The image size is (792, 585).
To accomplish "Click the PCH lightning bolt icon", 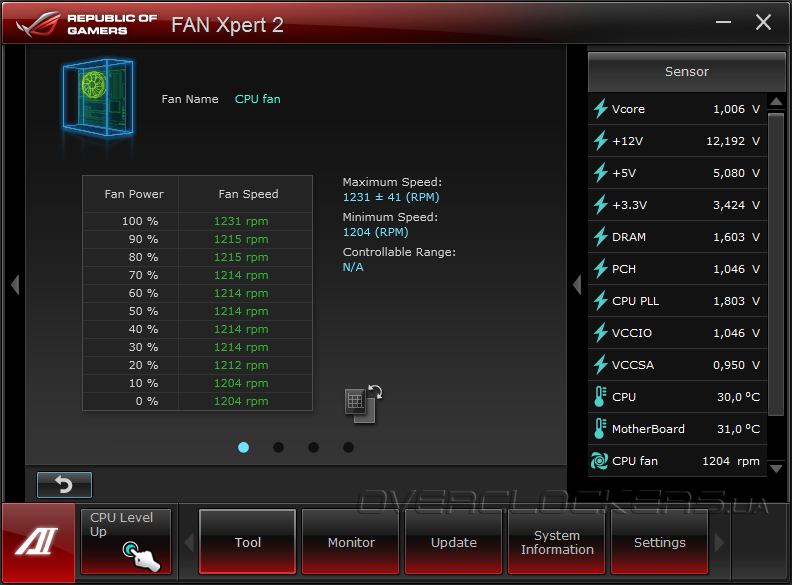I will click(600, 269).
